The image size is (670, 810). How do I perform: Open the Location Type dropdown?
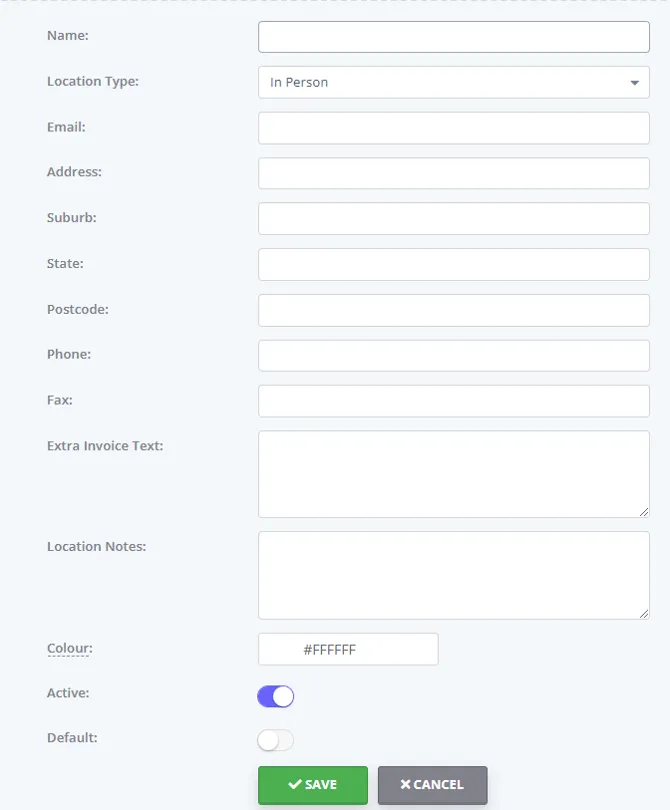click(454, 82)
